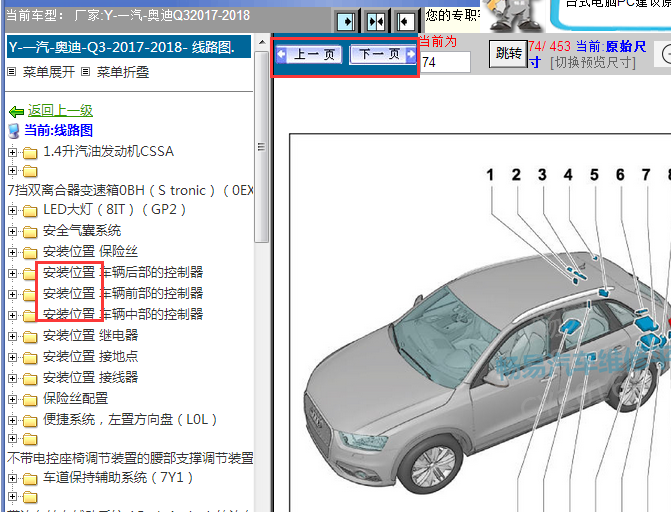Click folder icon of 安全气囊系统
This screenshot has height=512, width=671.
30,232
